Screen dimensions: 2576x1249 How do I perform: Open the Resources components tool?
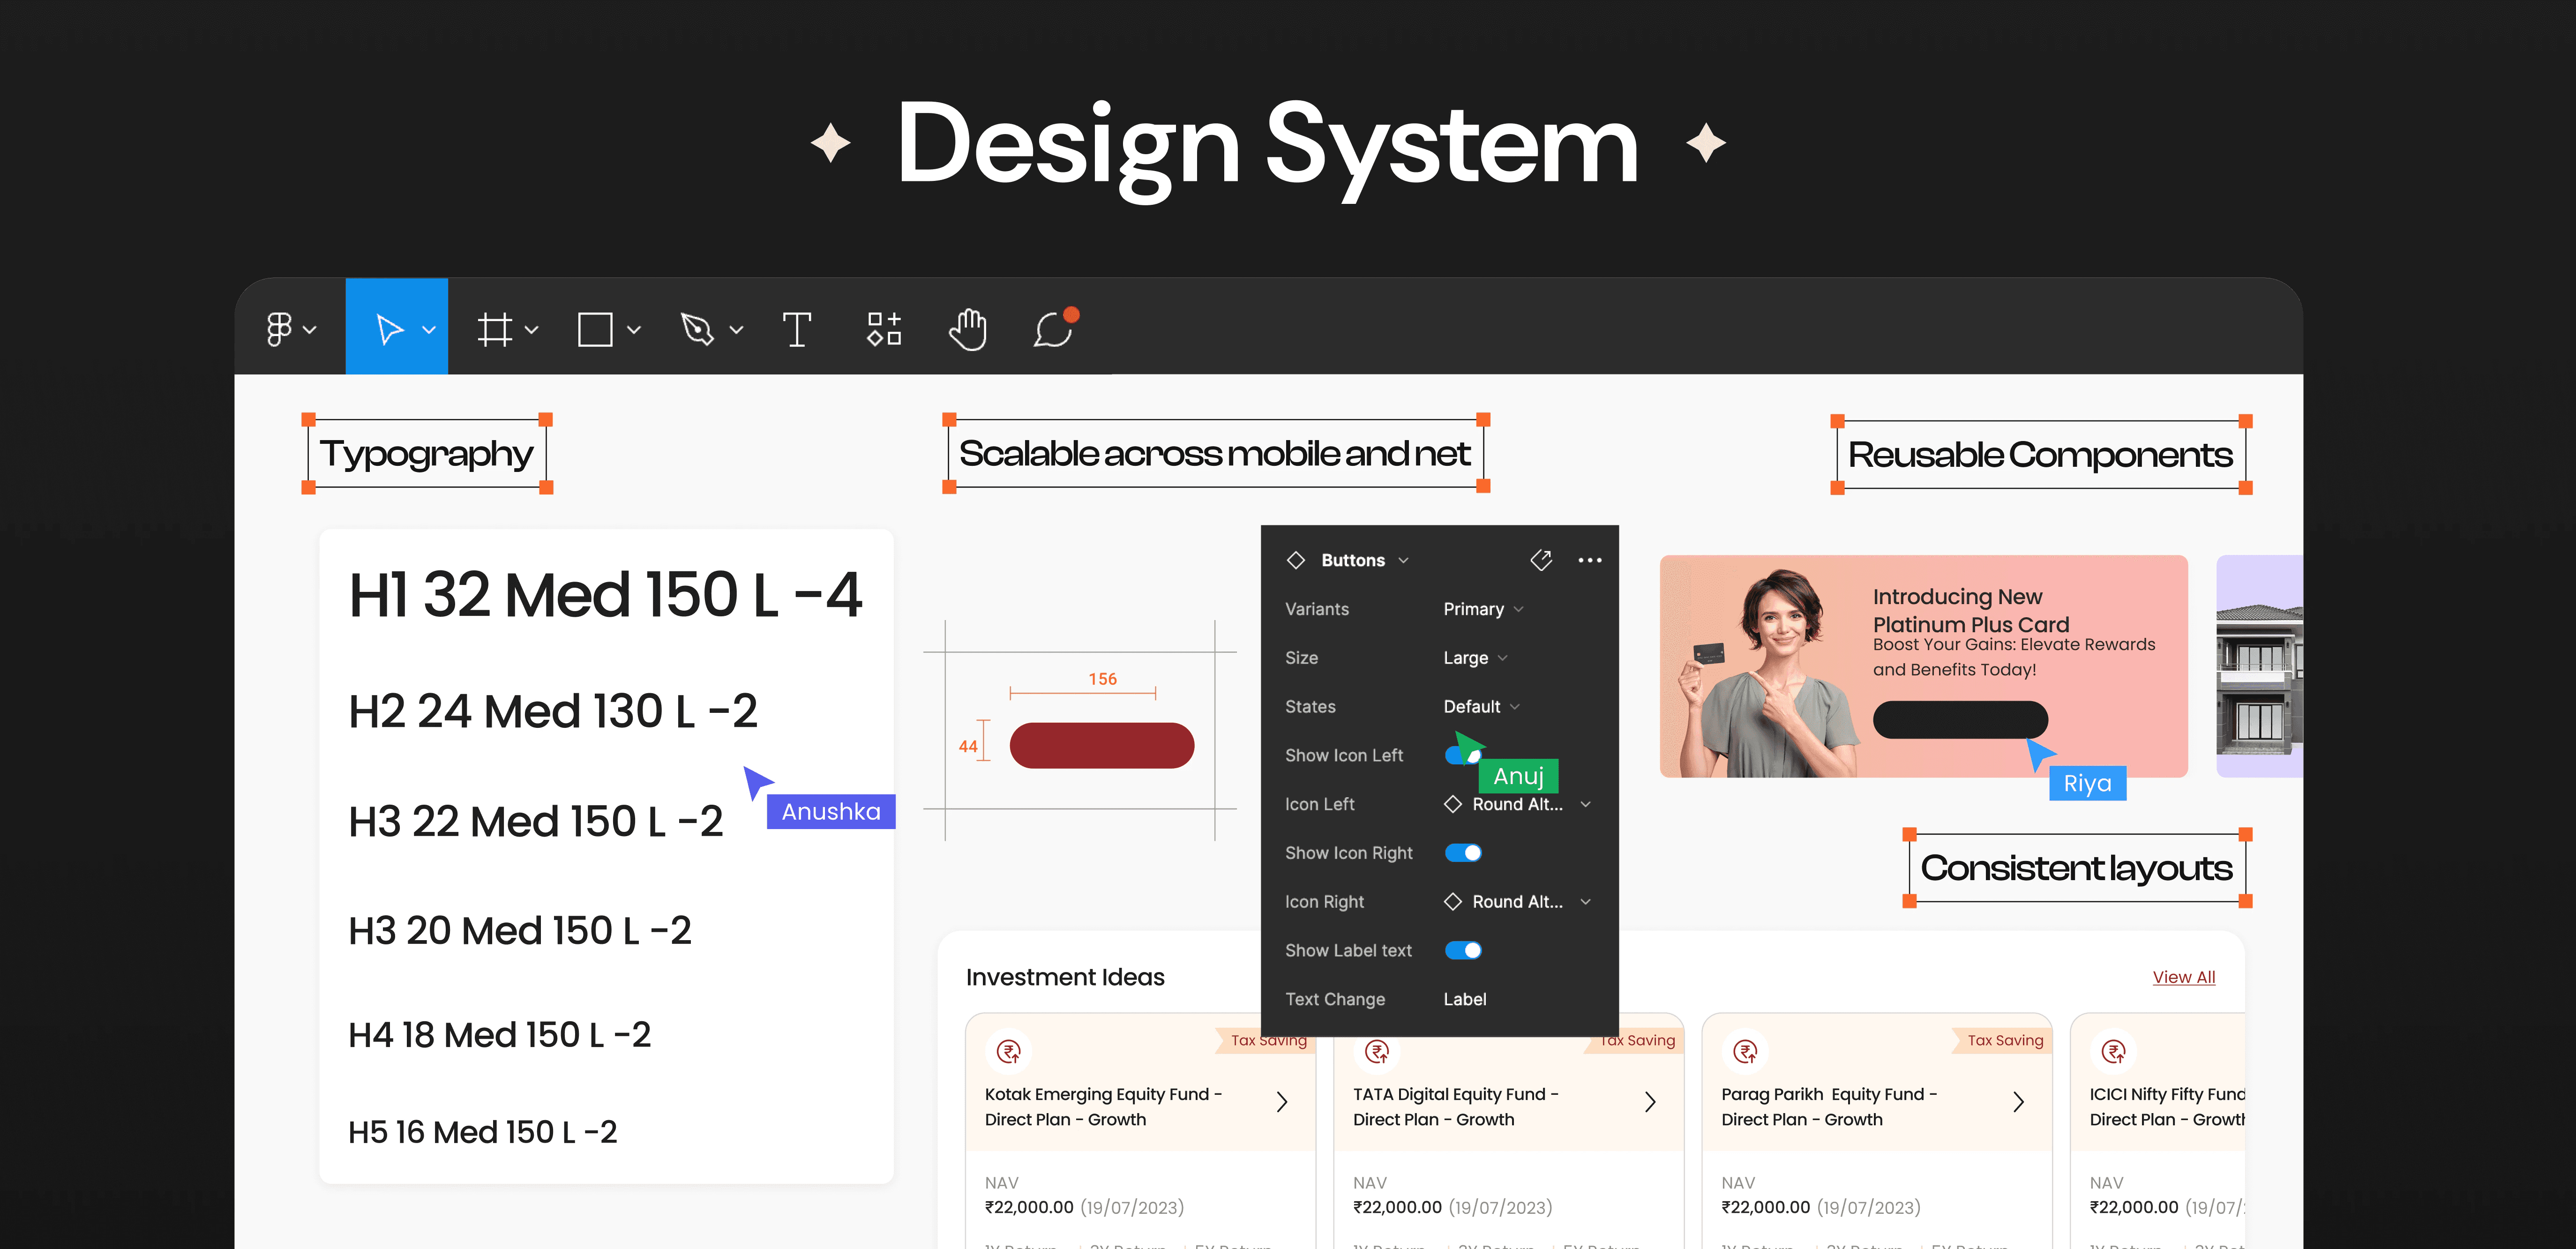[x=884, y=329]
